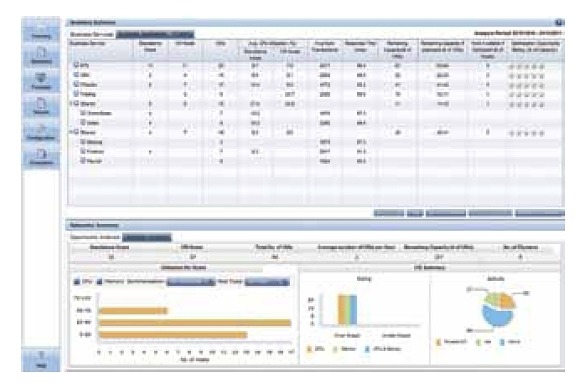Click the question-mark help icon in the header bar

tap(558, 23)
